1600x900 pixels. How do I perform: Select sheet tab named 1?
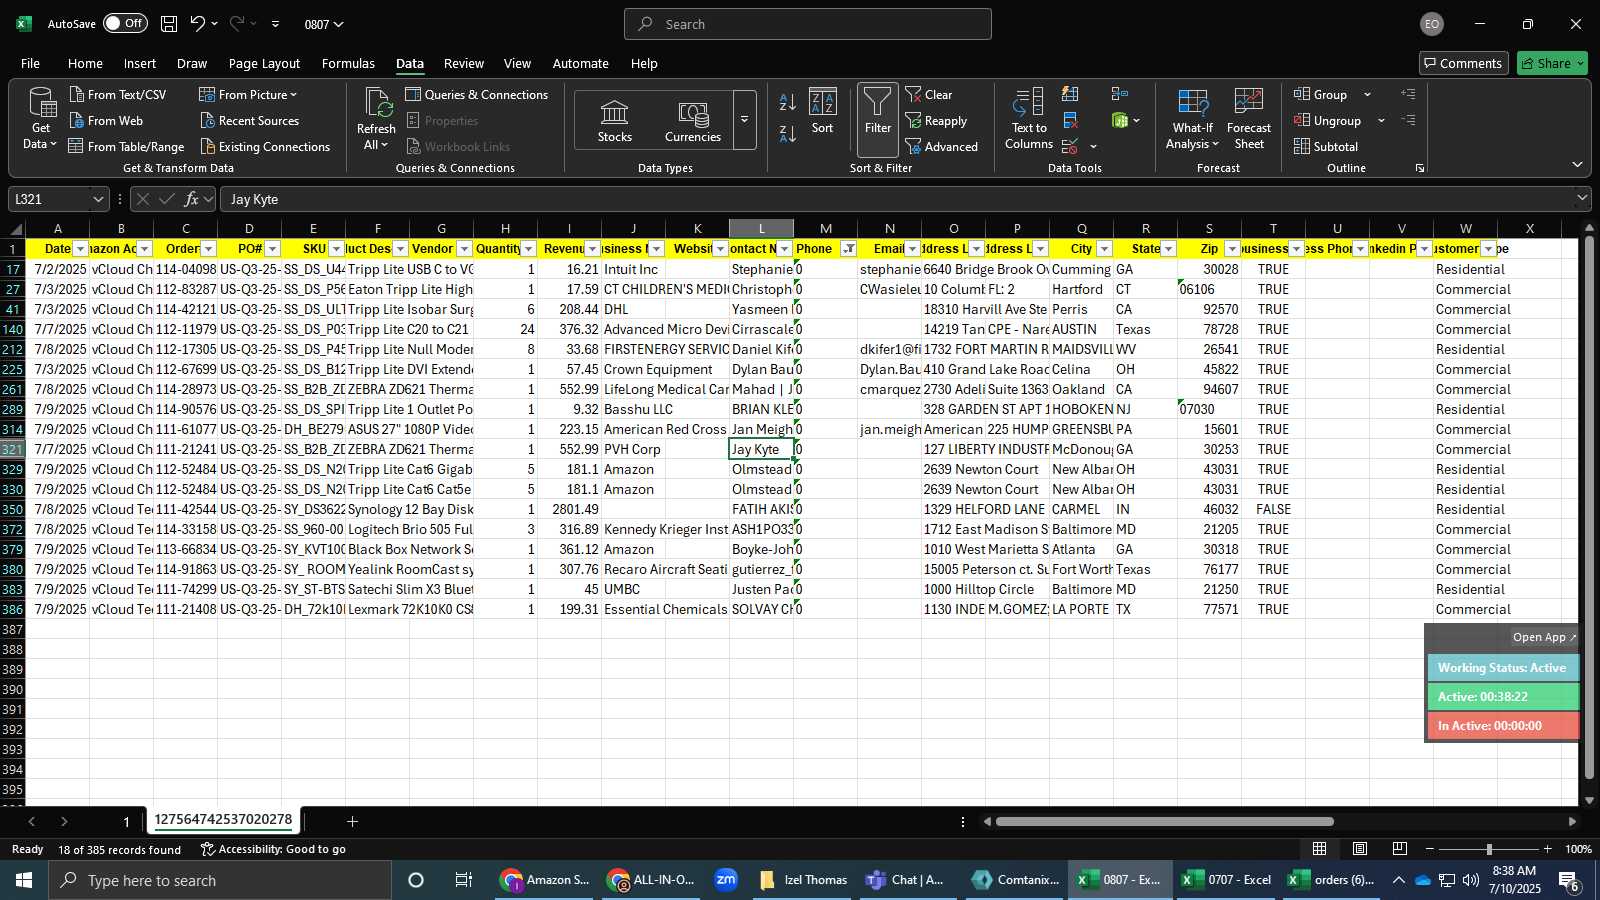pos(126,821)
